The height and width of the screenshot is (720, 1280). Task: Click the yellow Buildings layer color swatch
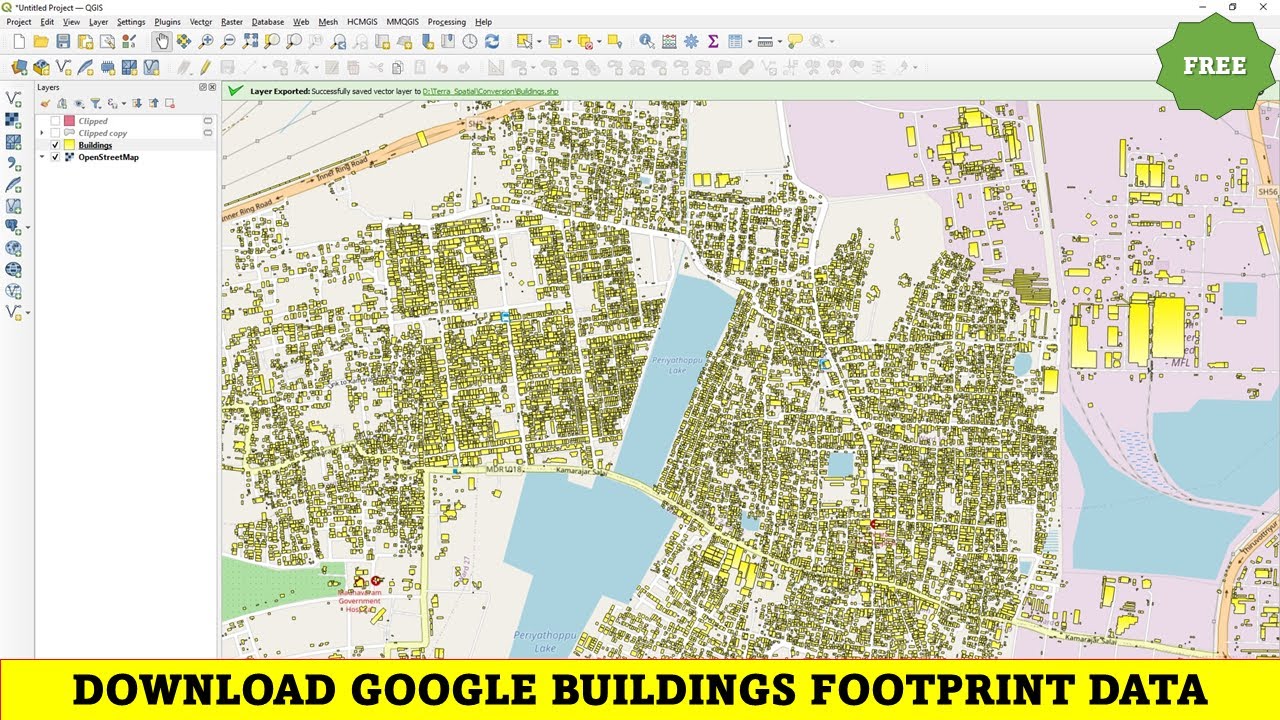pyautogui.click(x=69, y=145)
